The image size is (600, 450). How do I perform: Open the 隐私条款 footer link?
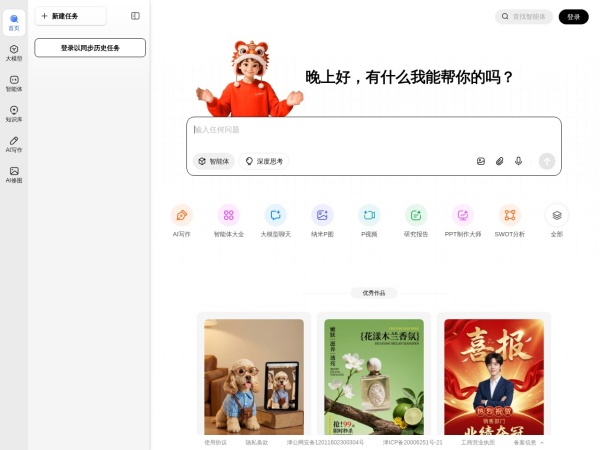click(256, 442)
